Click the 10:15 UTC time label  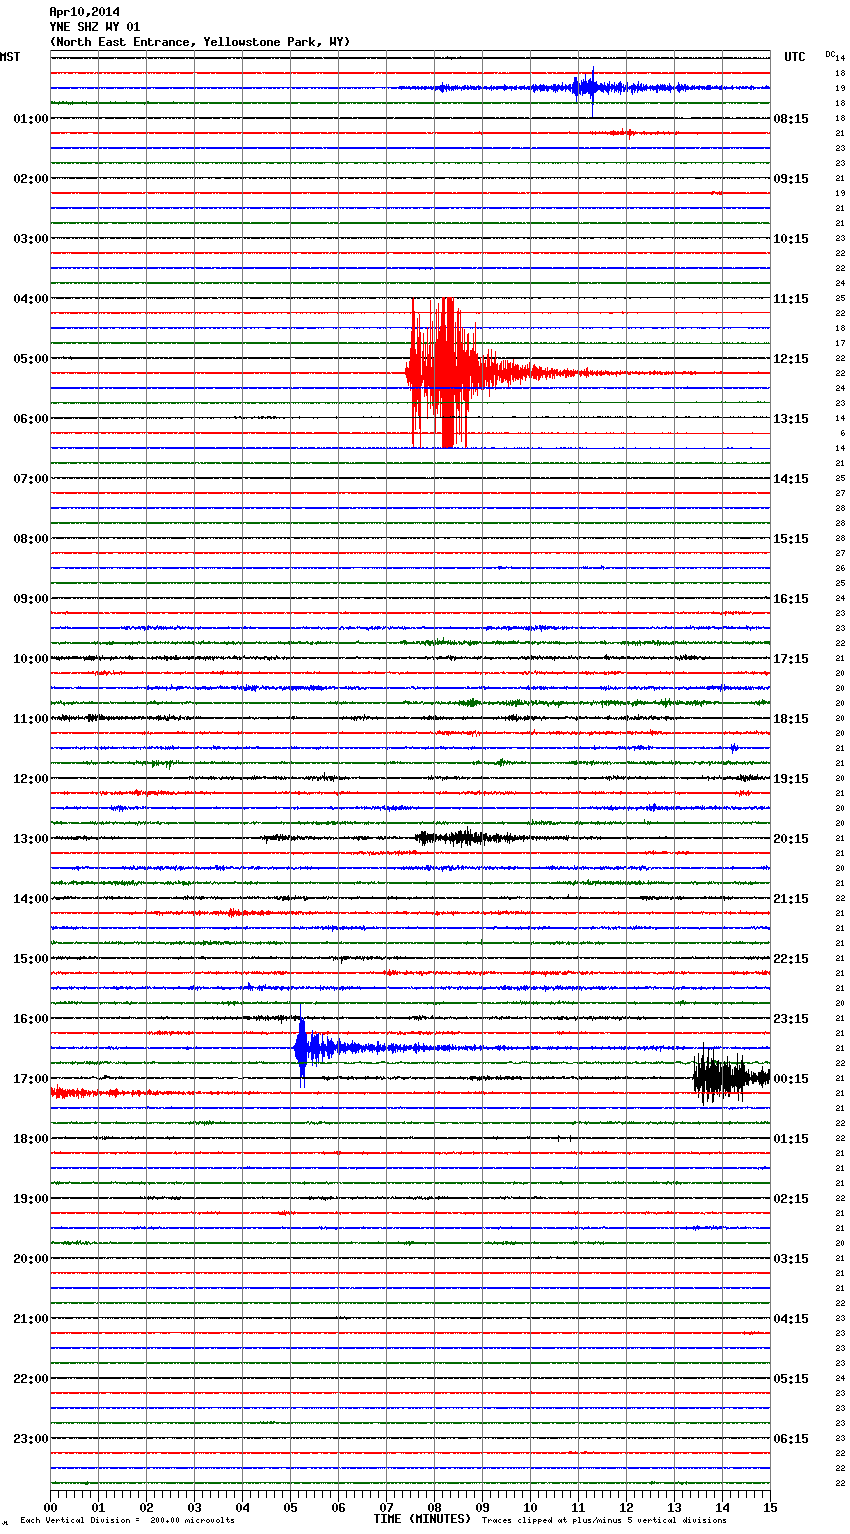[791, 239]
